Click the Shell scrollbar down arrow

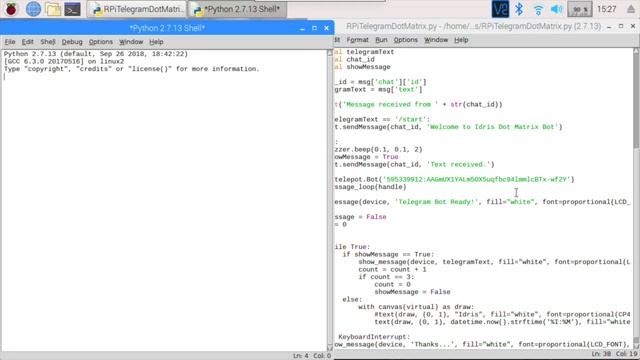click(330, 348)
